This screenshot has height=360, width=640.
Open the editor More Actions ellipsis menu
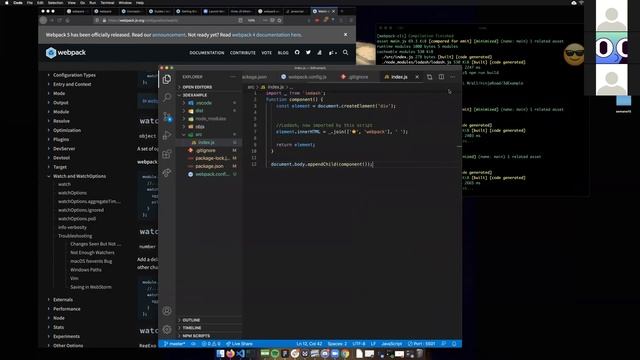[x=453, y=77]
